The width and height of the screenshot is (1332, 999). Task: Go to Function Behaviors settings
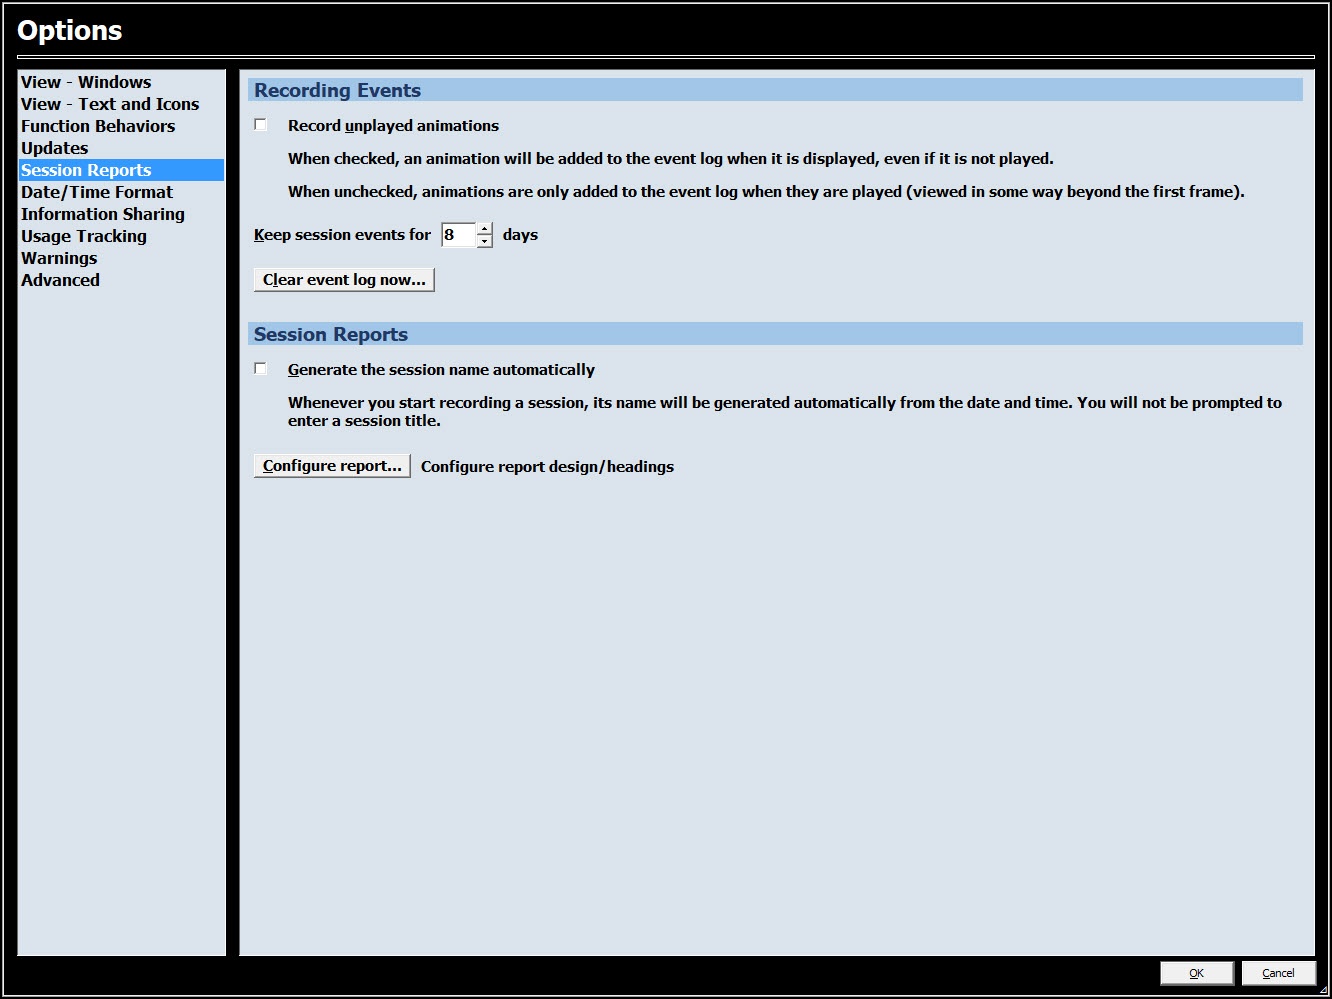[98, 126]
